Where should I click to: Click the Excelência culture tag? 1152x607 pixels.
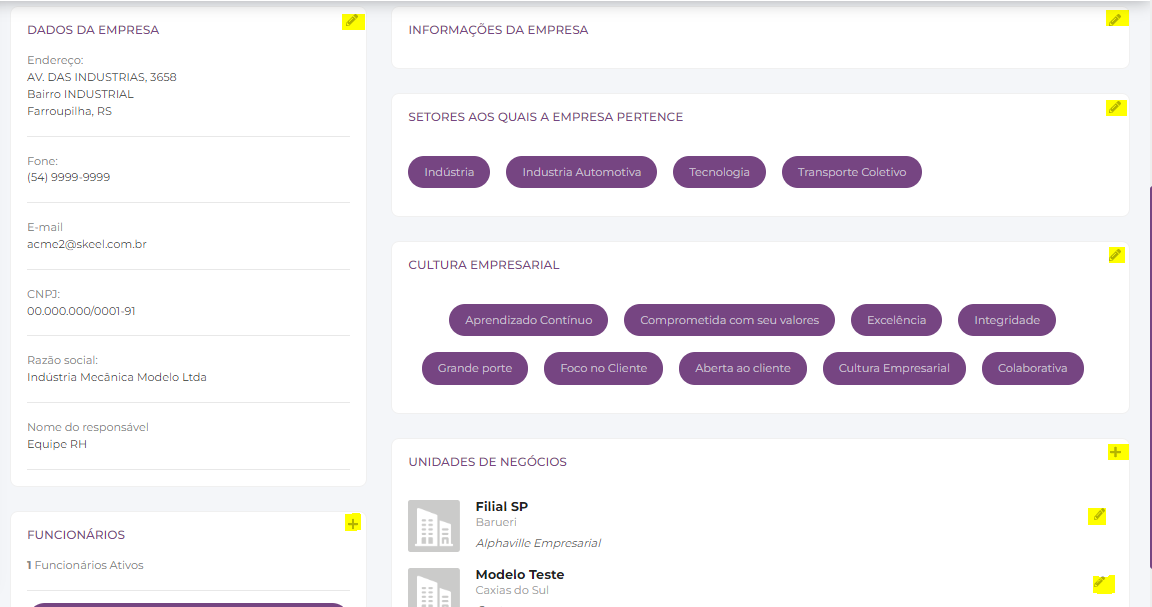click(x=896, y=320)
